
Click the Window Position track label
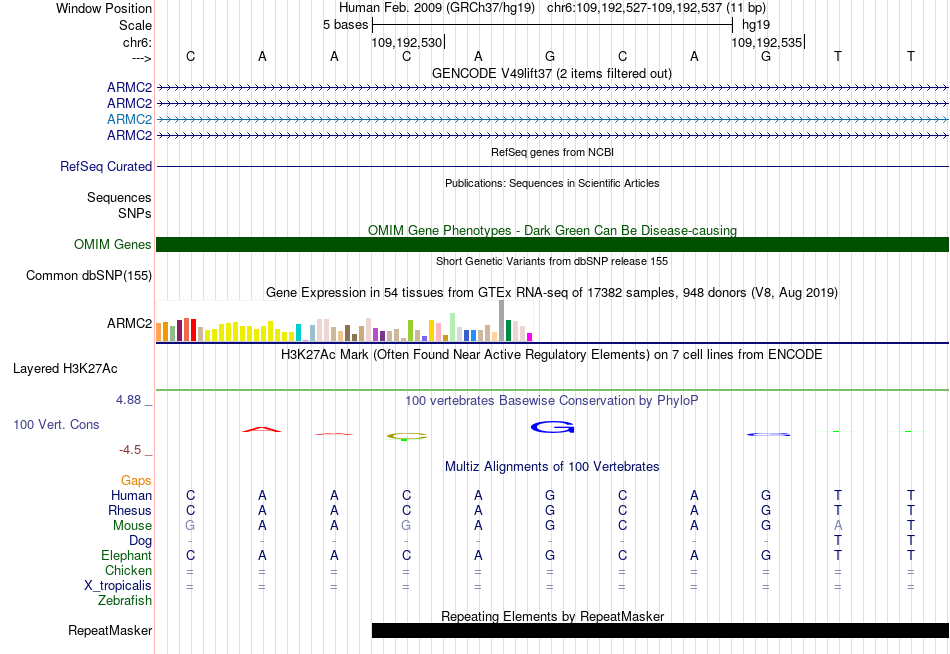tap(104, 8)
